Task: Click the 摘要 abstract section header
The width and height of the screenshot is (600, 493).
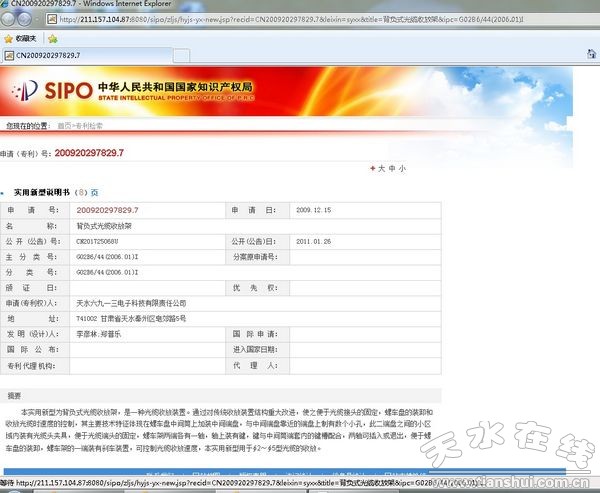Action: pyautogui.click(x=14, y=394)
